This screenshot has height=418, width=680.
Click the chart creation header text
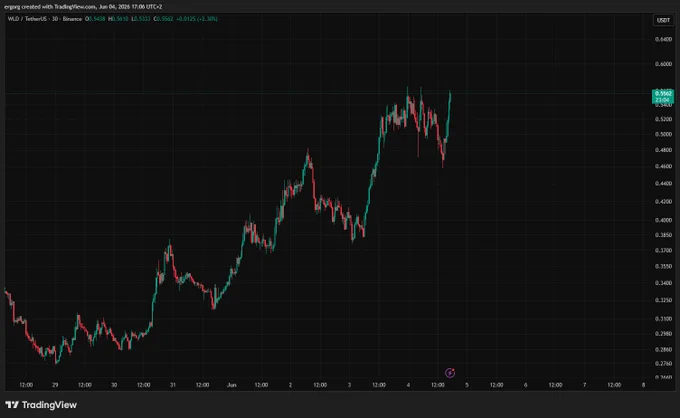83,7
